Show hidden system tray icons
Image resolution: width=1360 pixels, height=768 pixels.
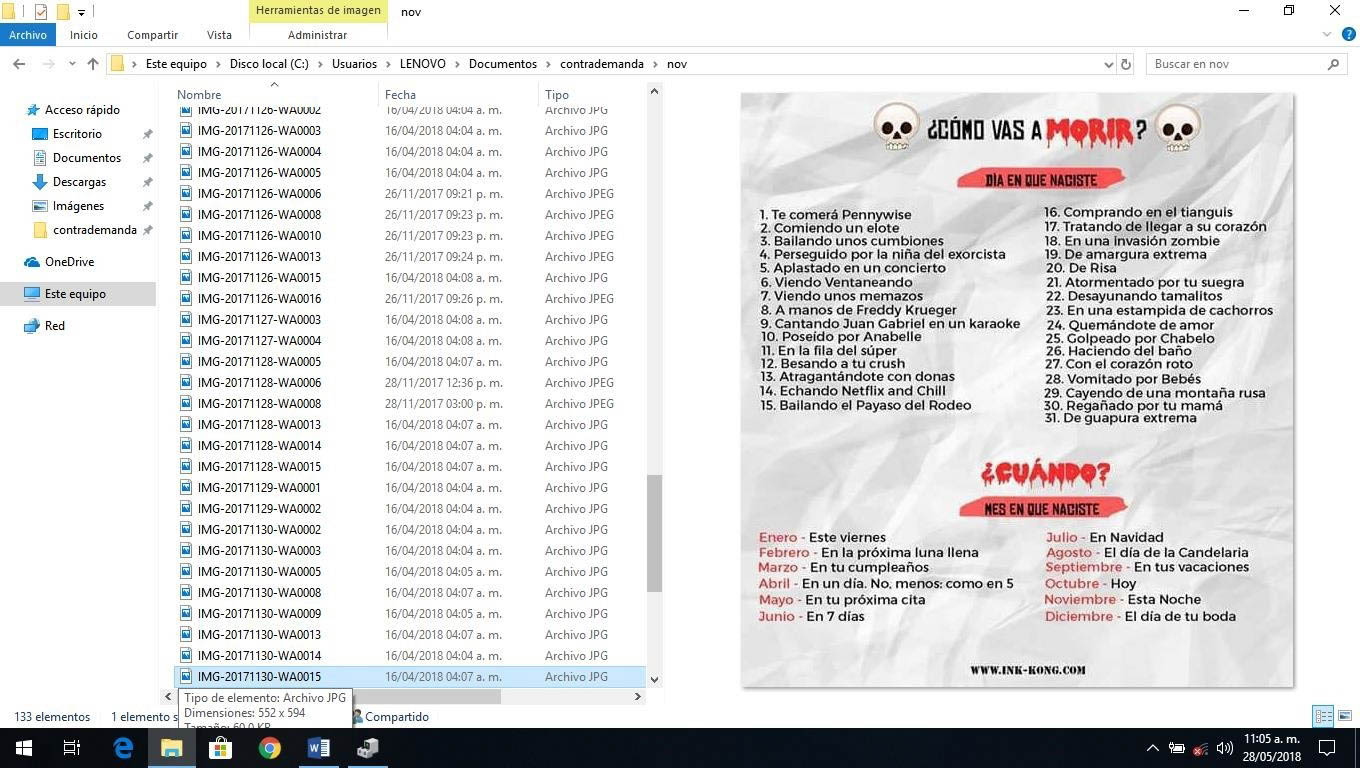point(1152,748)
